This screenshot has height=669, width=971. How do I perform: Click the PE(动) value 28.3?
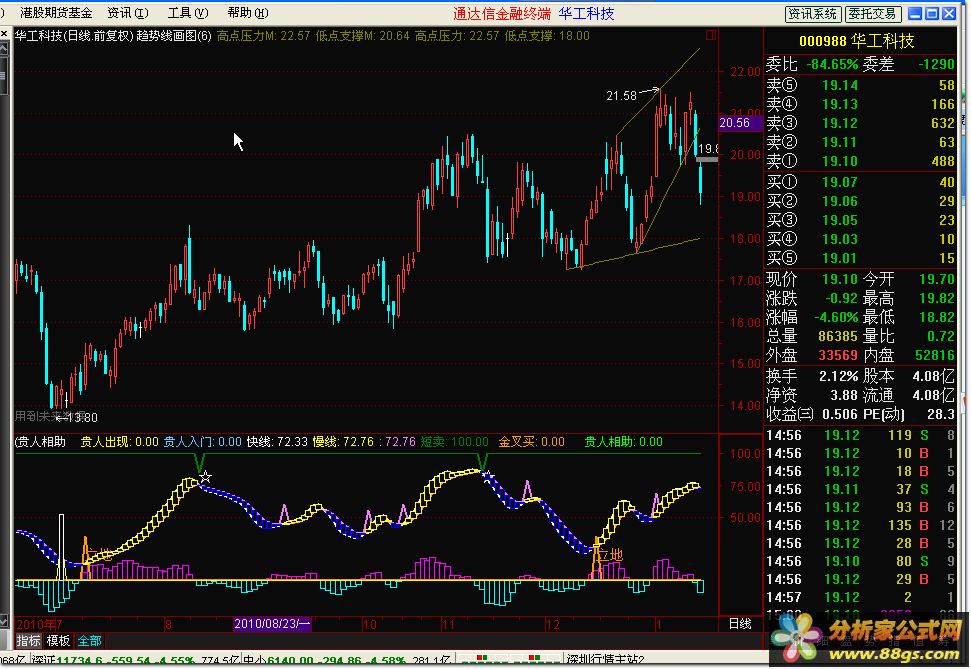941,414
